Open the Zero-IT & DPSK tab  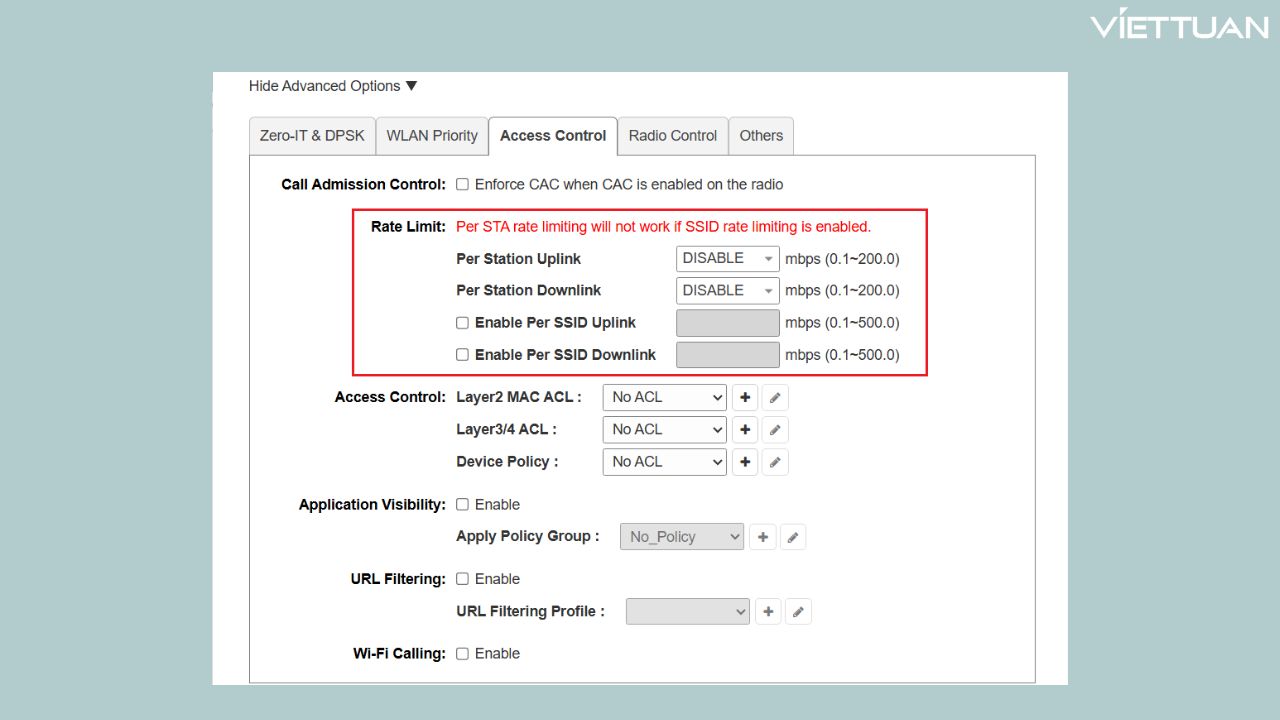[x=312, y=136]
